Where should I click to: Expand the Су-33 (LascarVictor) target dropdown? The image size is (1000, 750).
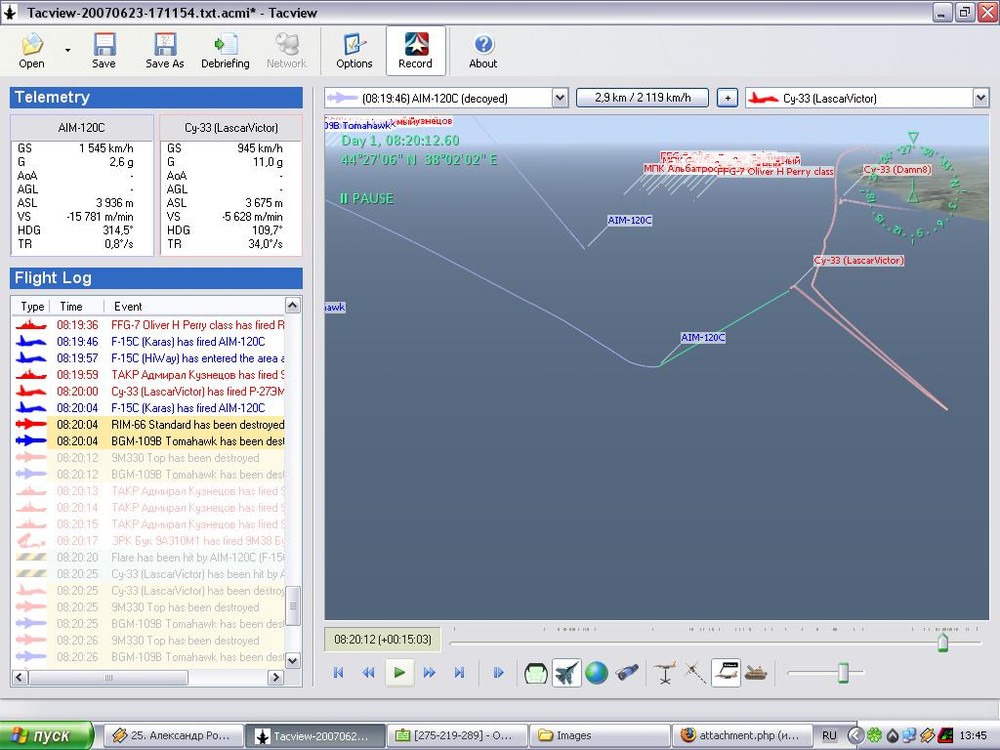pos(979,98)
